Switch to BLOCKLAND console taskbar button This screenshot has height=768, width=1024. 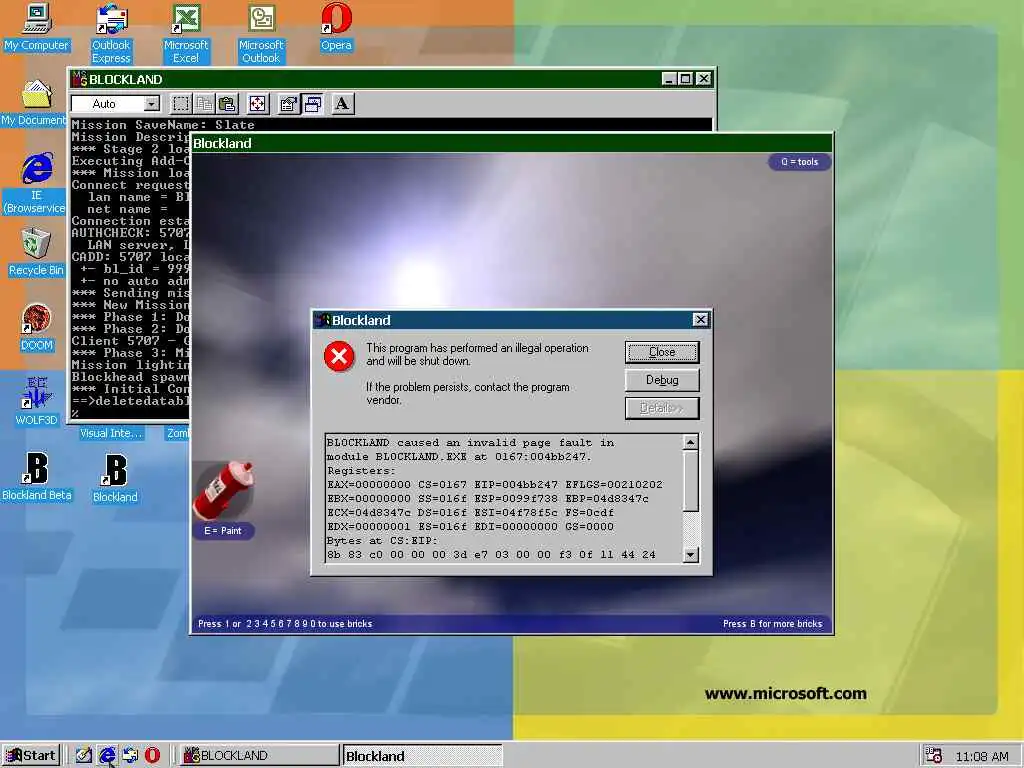[x=259, y=756]
